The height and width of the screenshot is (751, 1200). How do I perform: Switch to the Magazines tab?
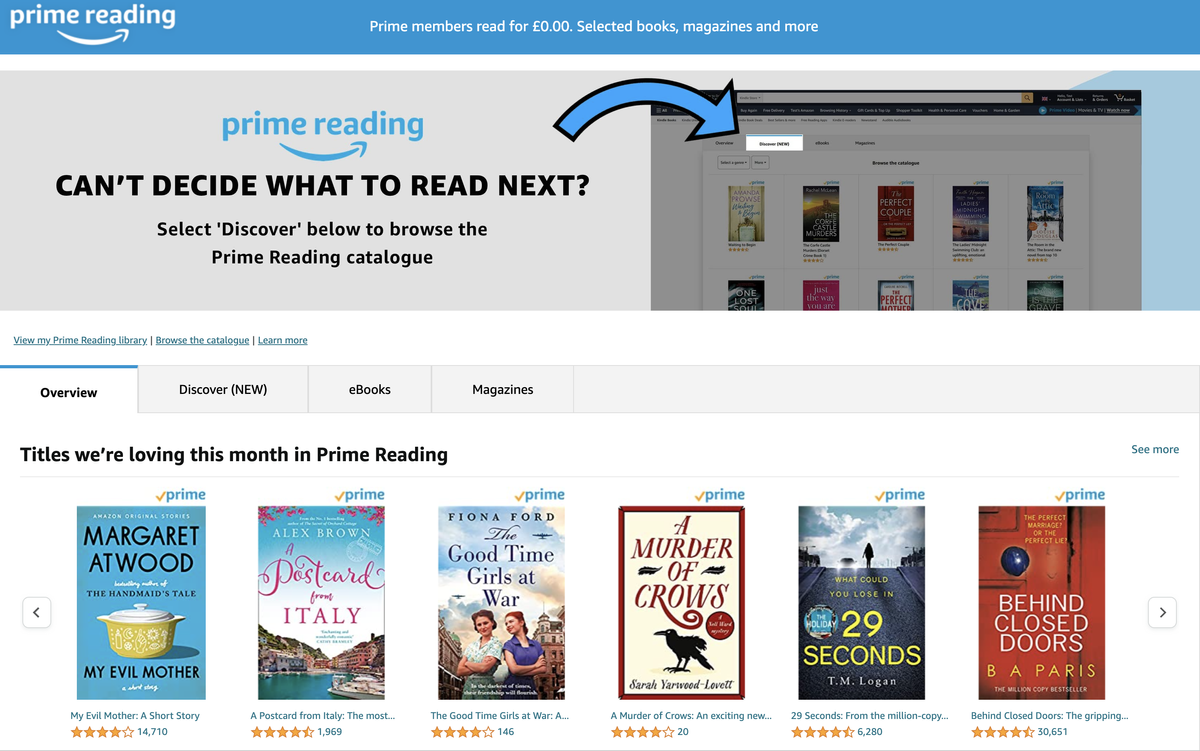pyautogui.click(x=503, y=389)
